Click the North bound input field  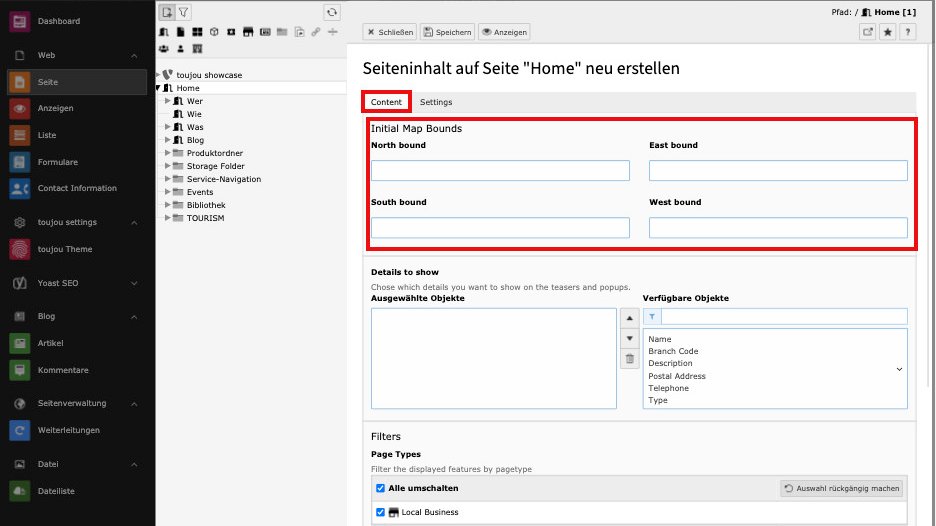[x=500, y=171]
